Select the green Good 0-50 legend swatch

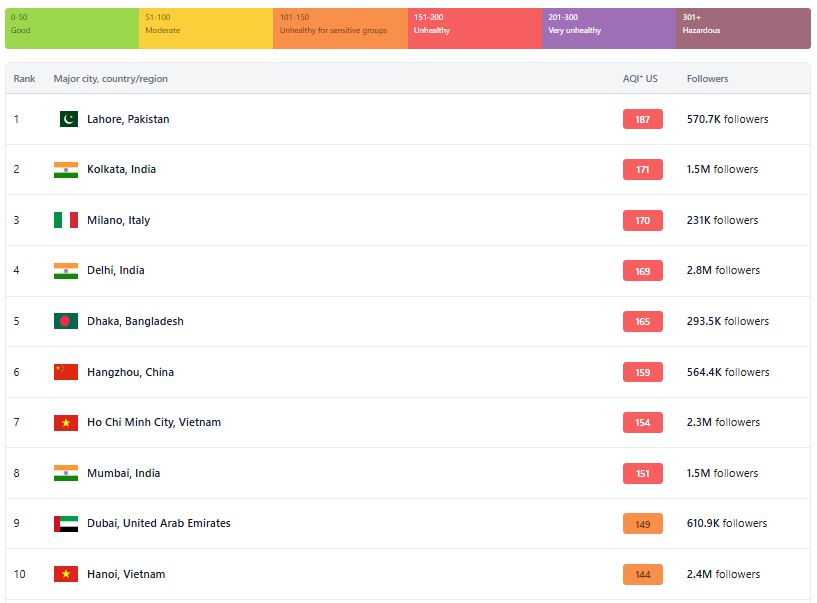pyautogui.click(x=71, y=28)
